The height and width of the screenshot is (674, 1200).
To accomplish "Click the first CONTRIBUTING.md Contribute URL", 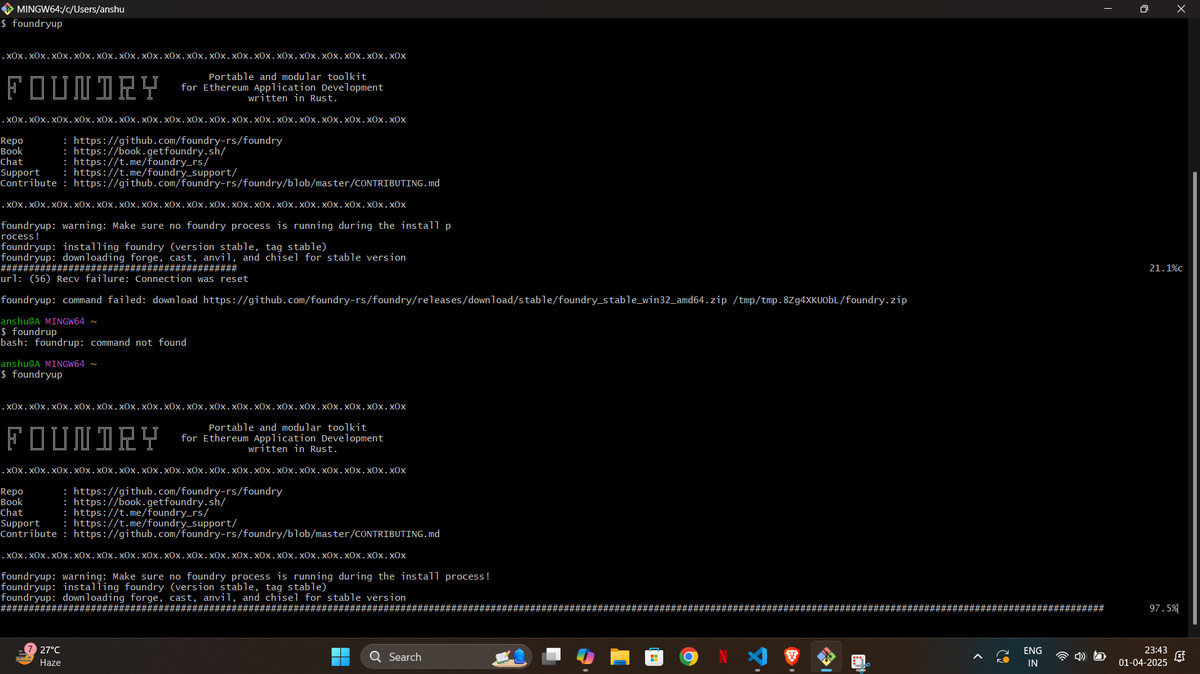I will pyautogui.click(x=256, y=183).
